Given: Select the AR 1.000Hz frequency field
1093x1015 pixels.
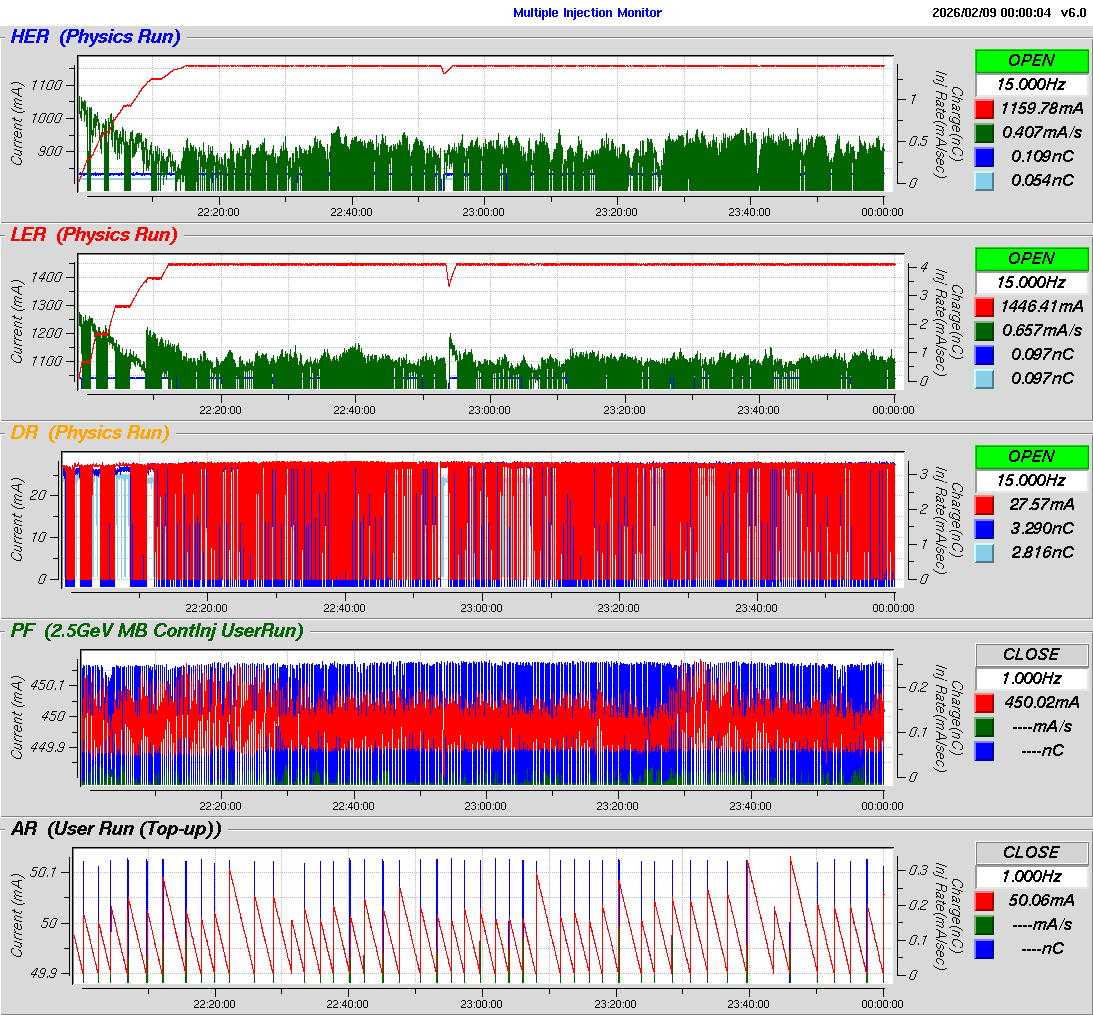Looking at the screenshot, I should tap(1031, 876).
